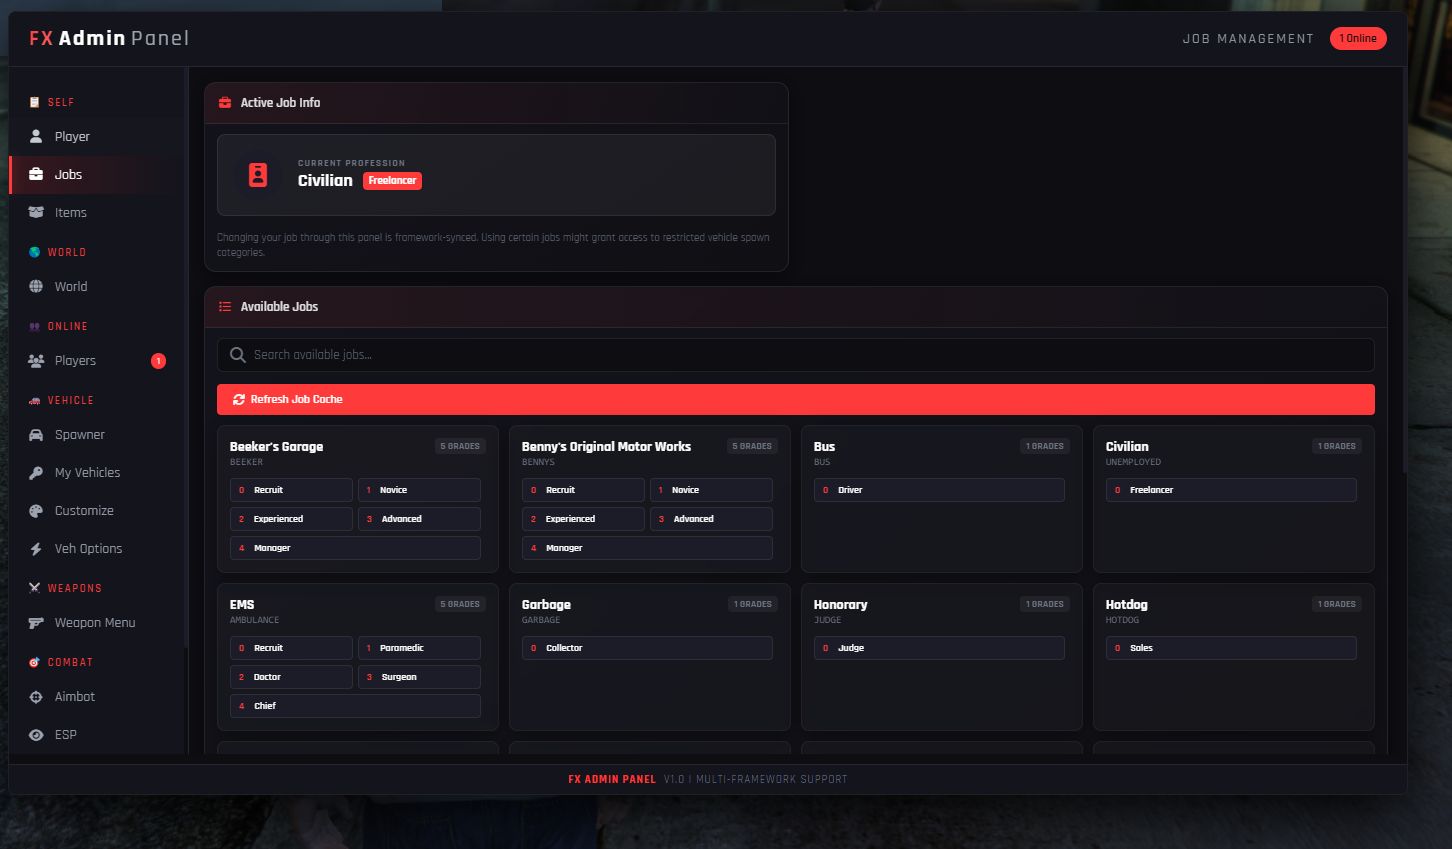Click the Spawner car icon

(x=36, y=434)
